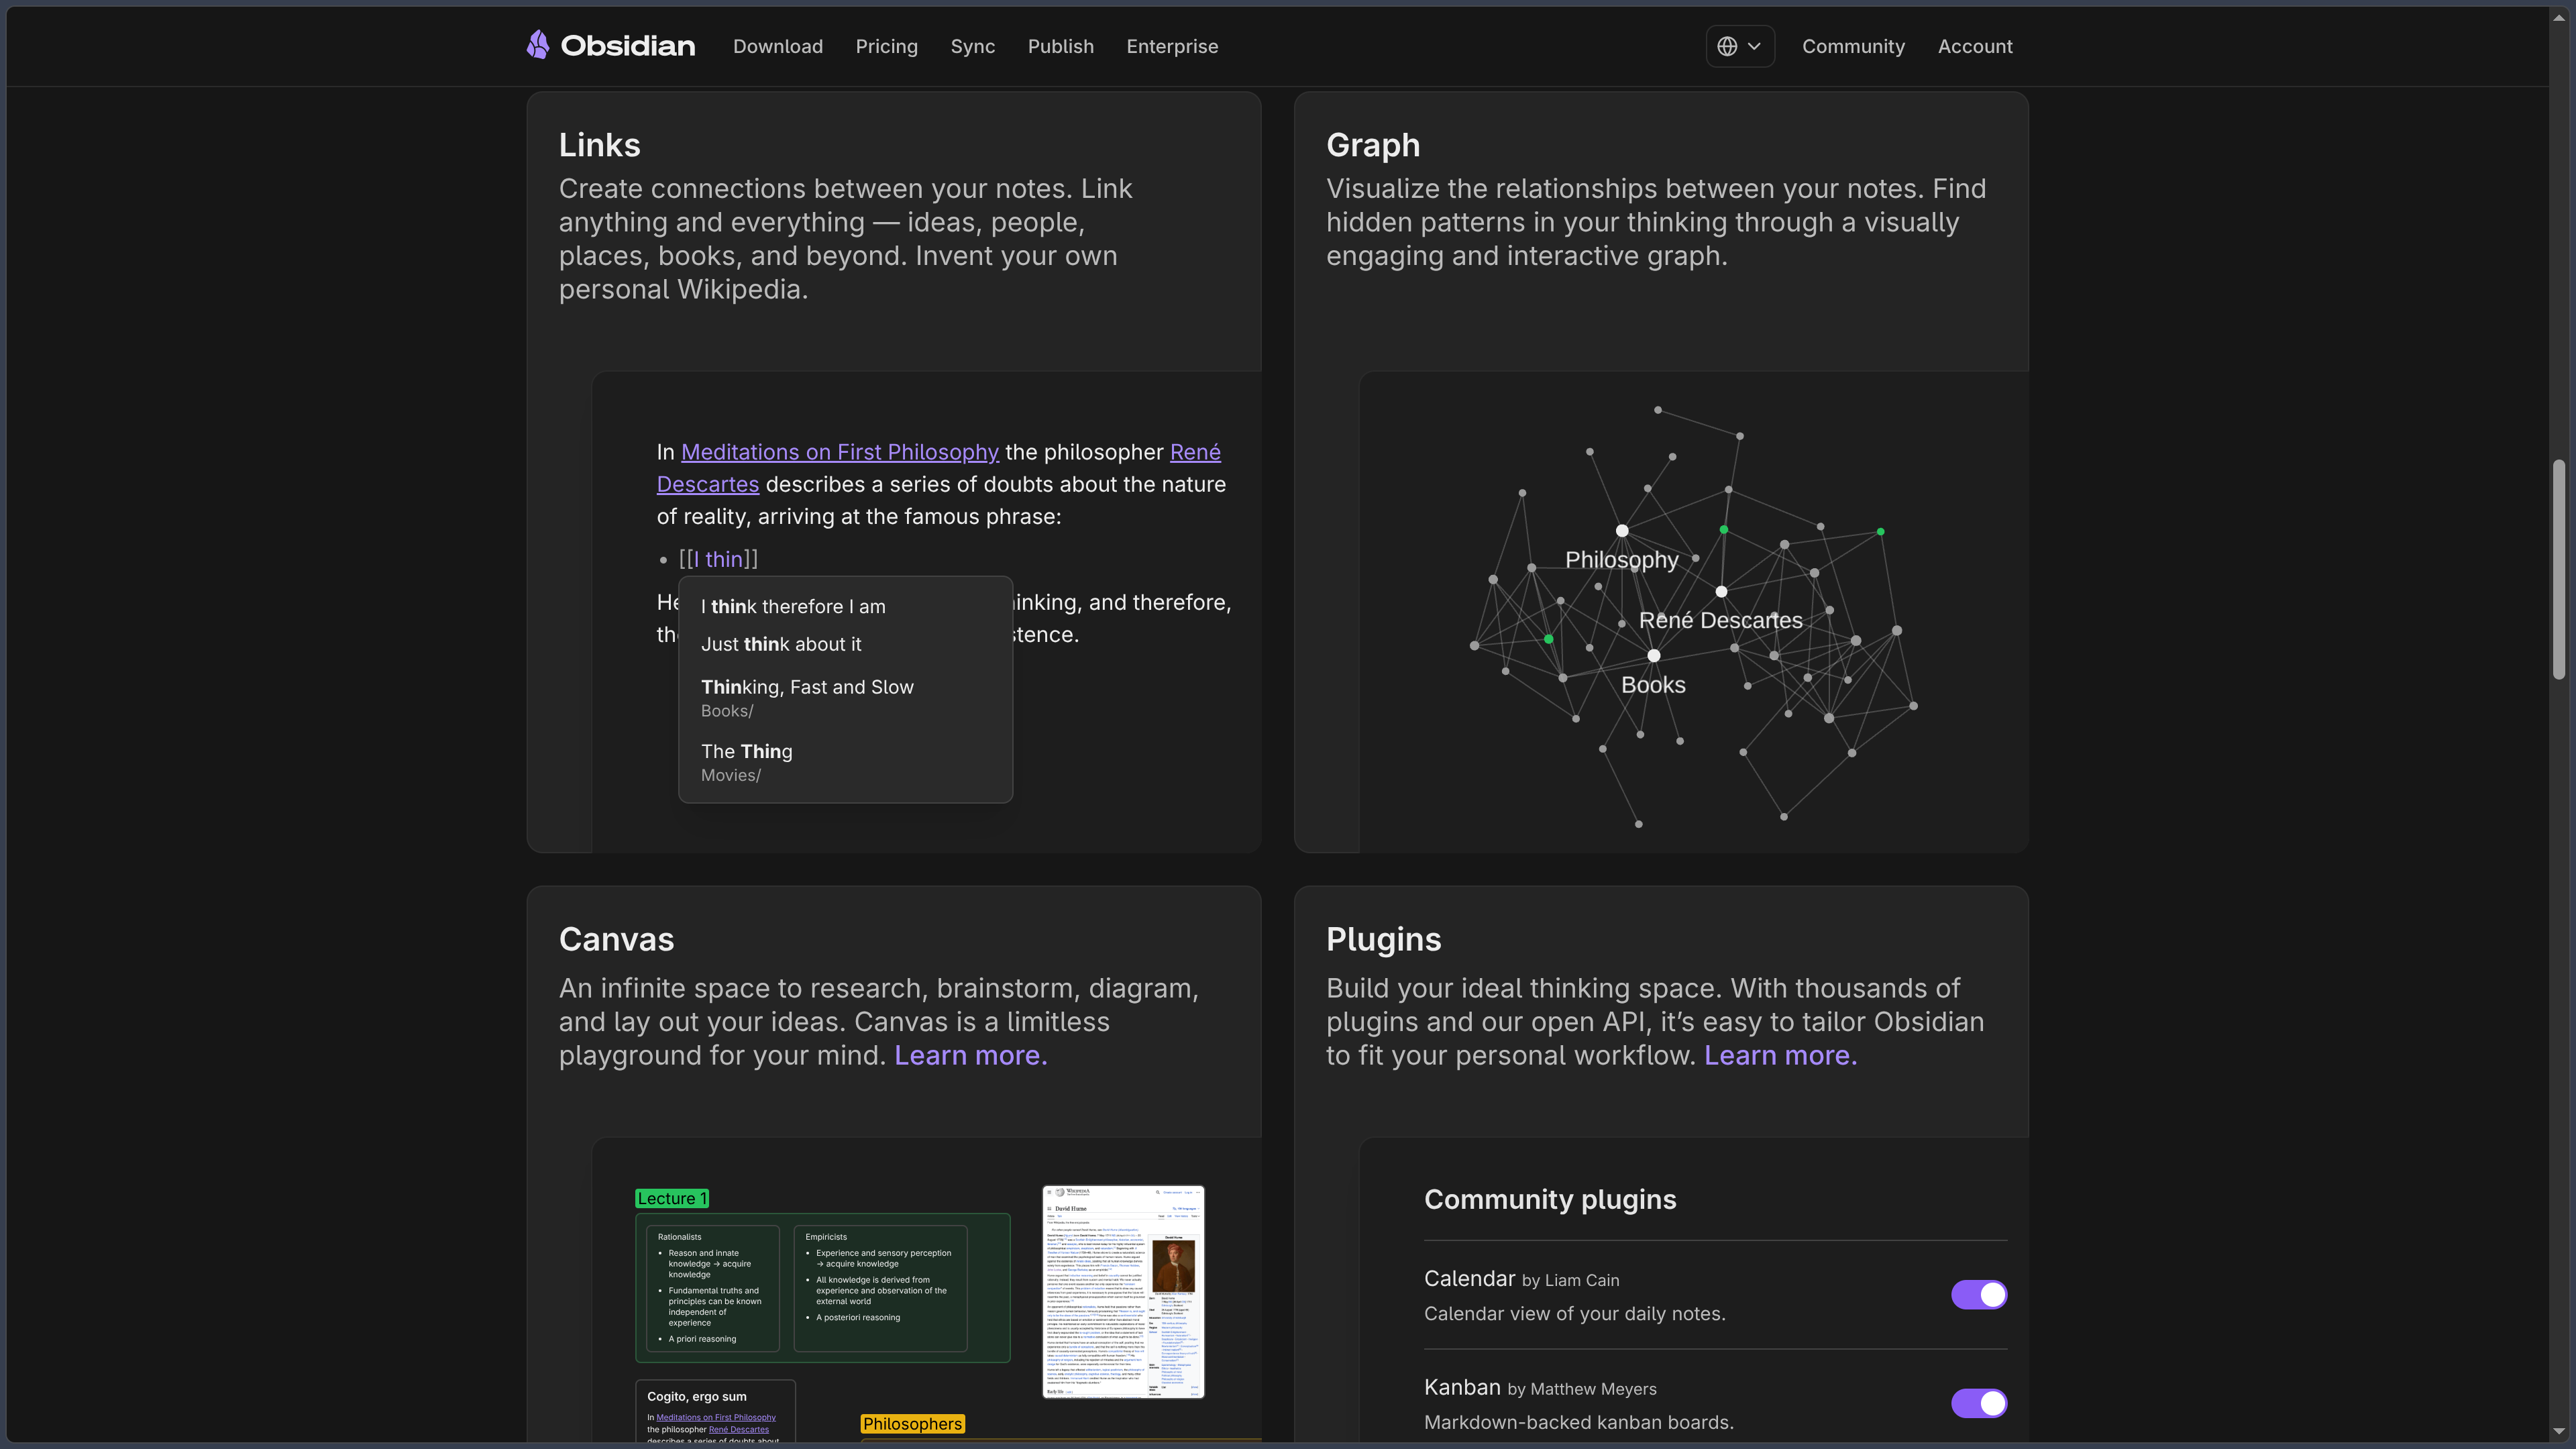Image resolution: width=2576 pixels, height=1449 pixels.
Task: Click the Lecture 1 canvas label
Action: 672,1198
